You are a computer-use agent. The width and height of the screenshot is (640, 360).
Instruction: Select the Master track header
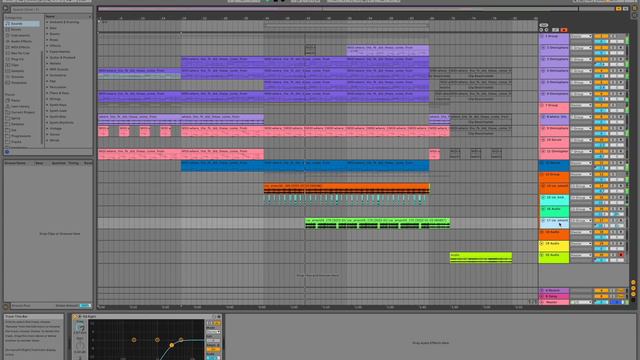(554, 302)
